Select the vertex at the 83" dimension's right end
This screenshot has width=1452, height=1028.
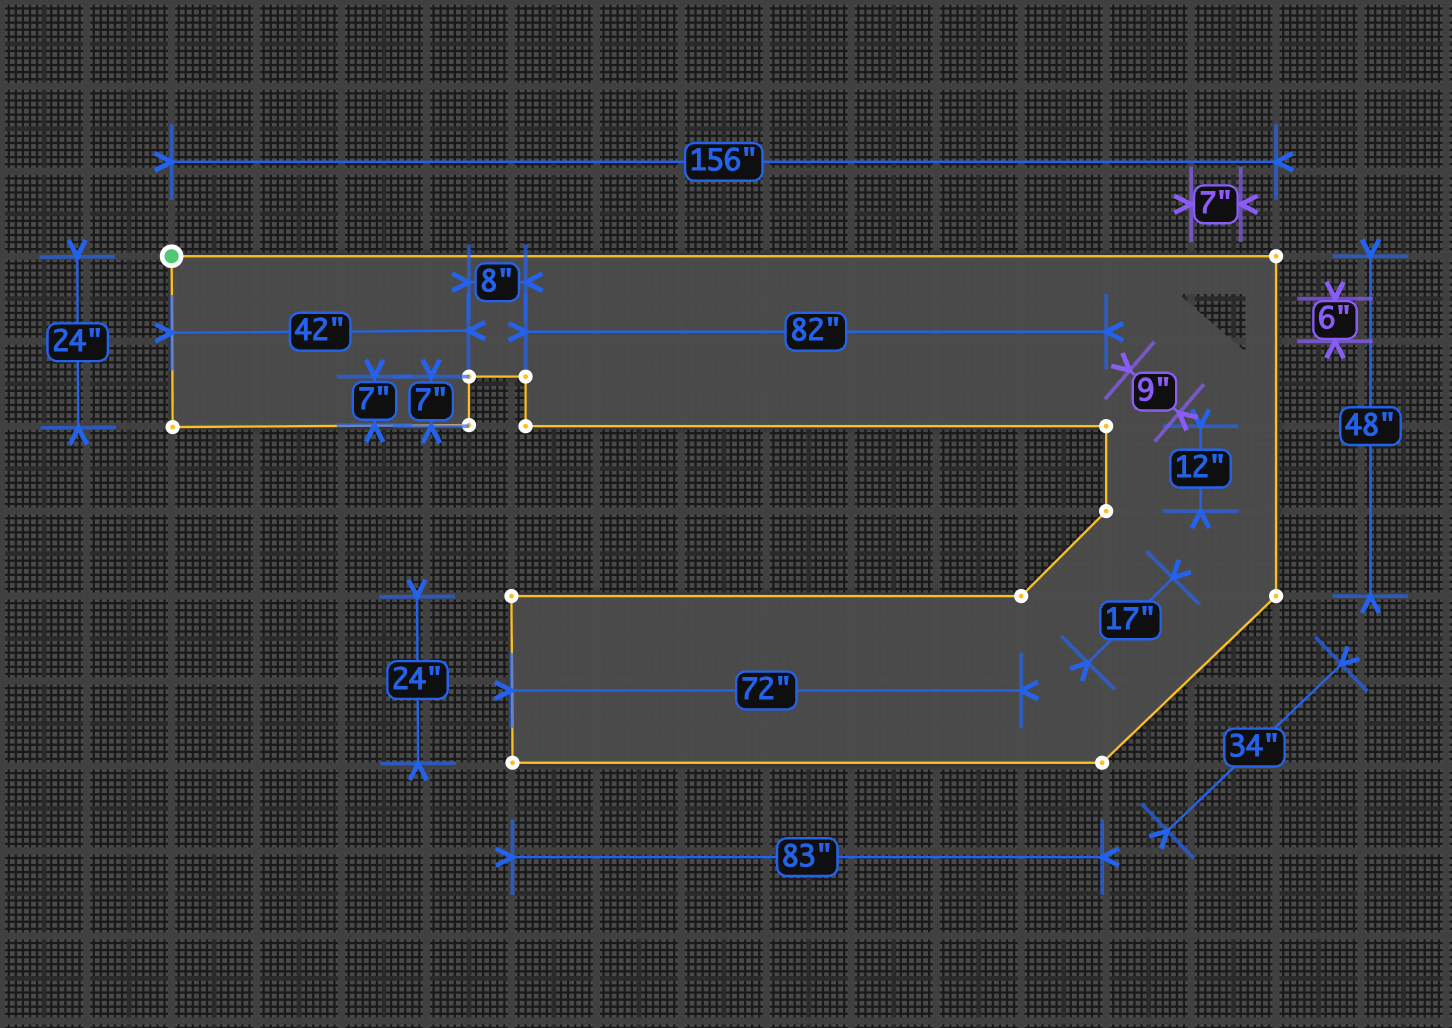[1102, 763]
